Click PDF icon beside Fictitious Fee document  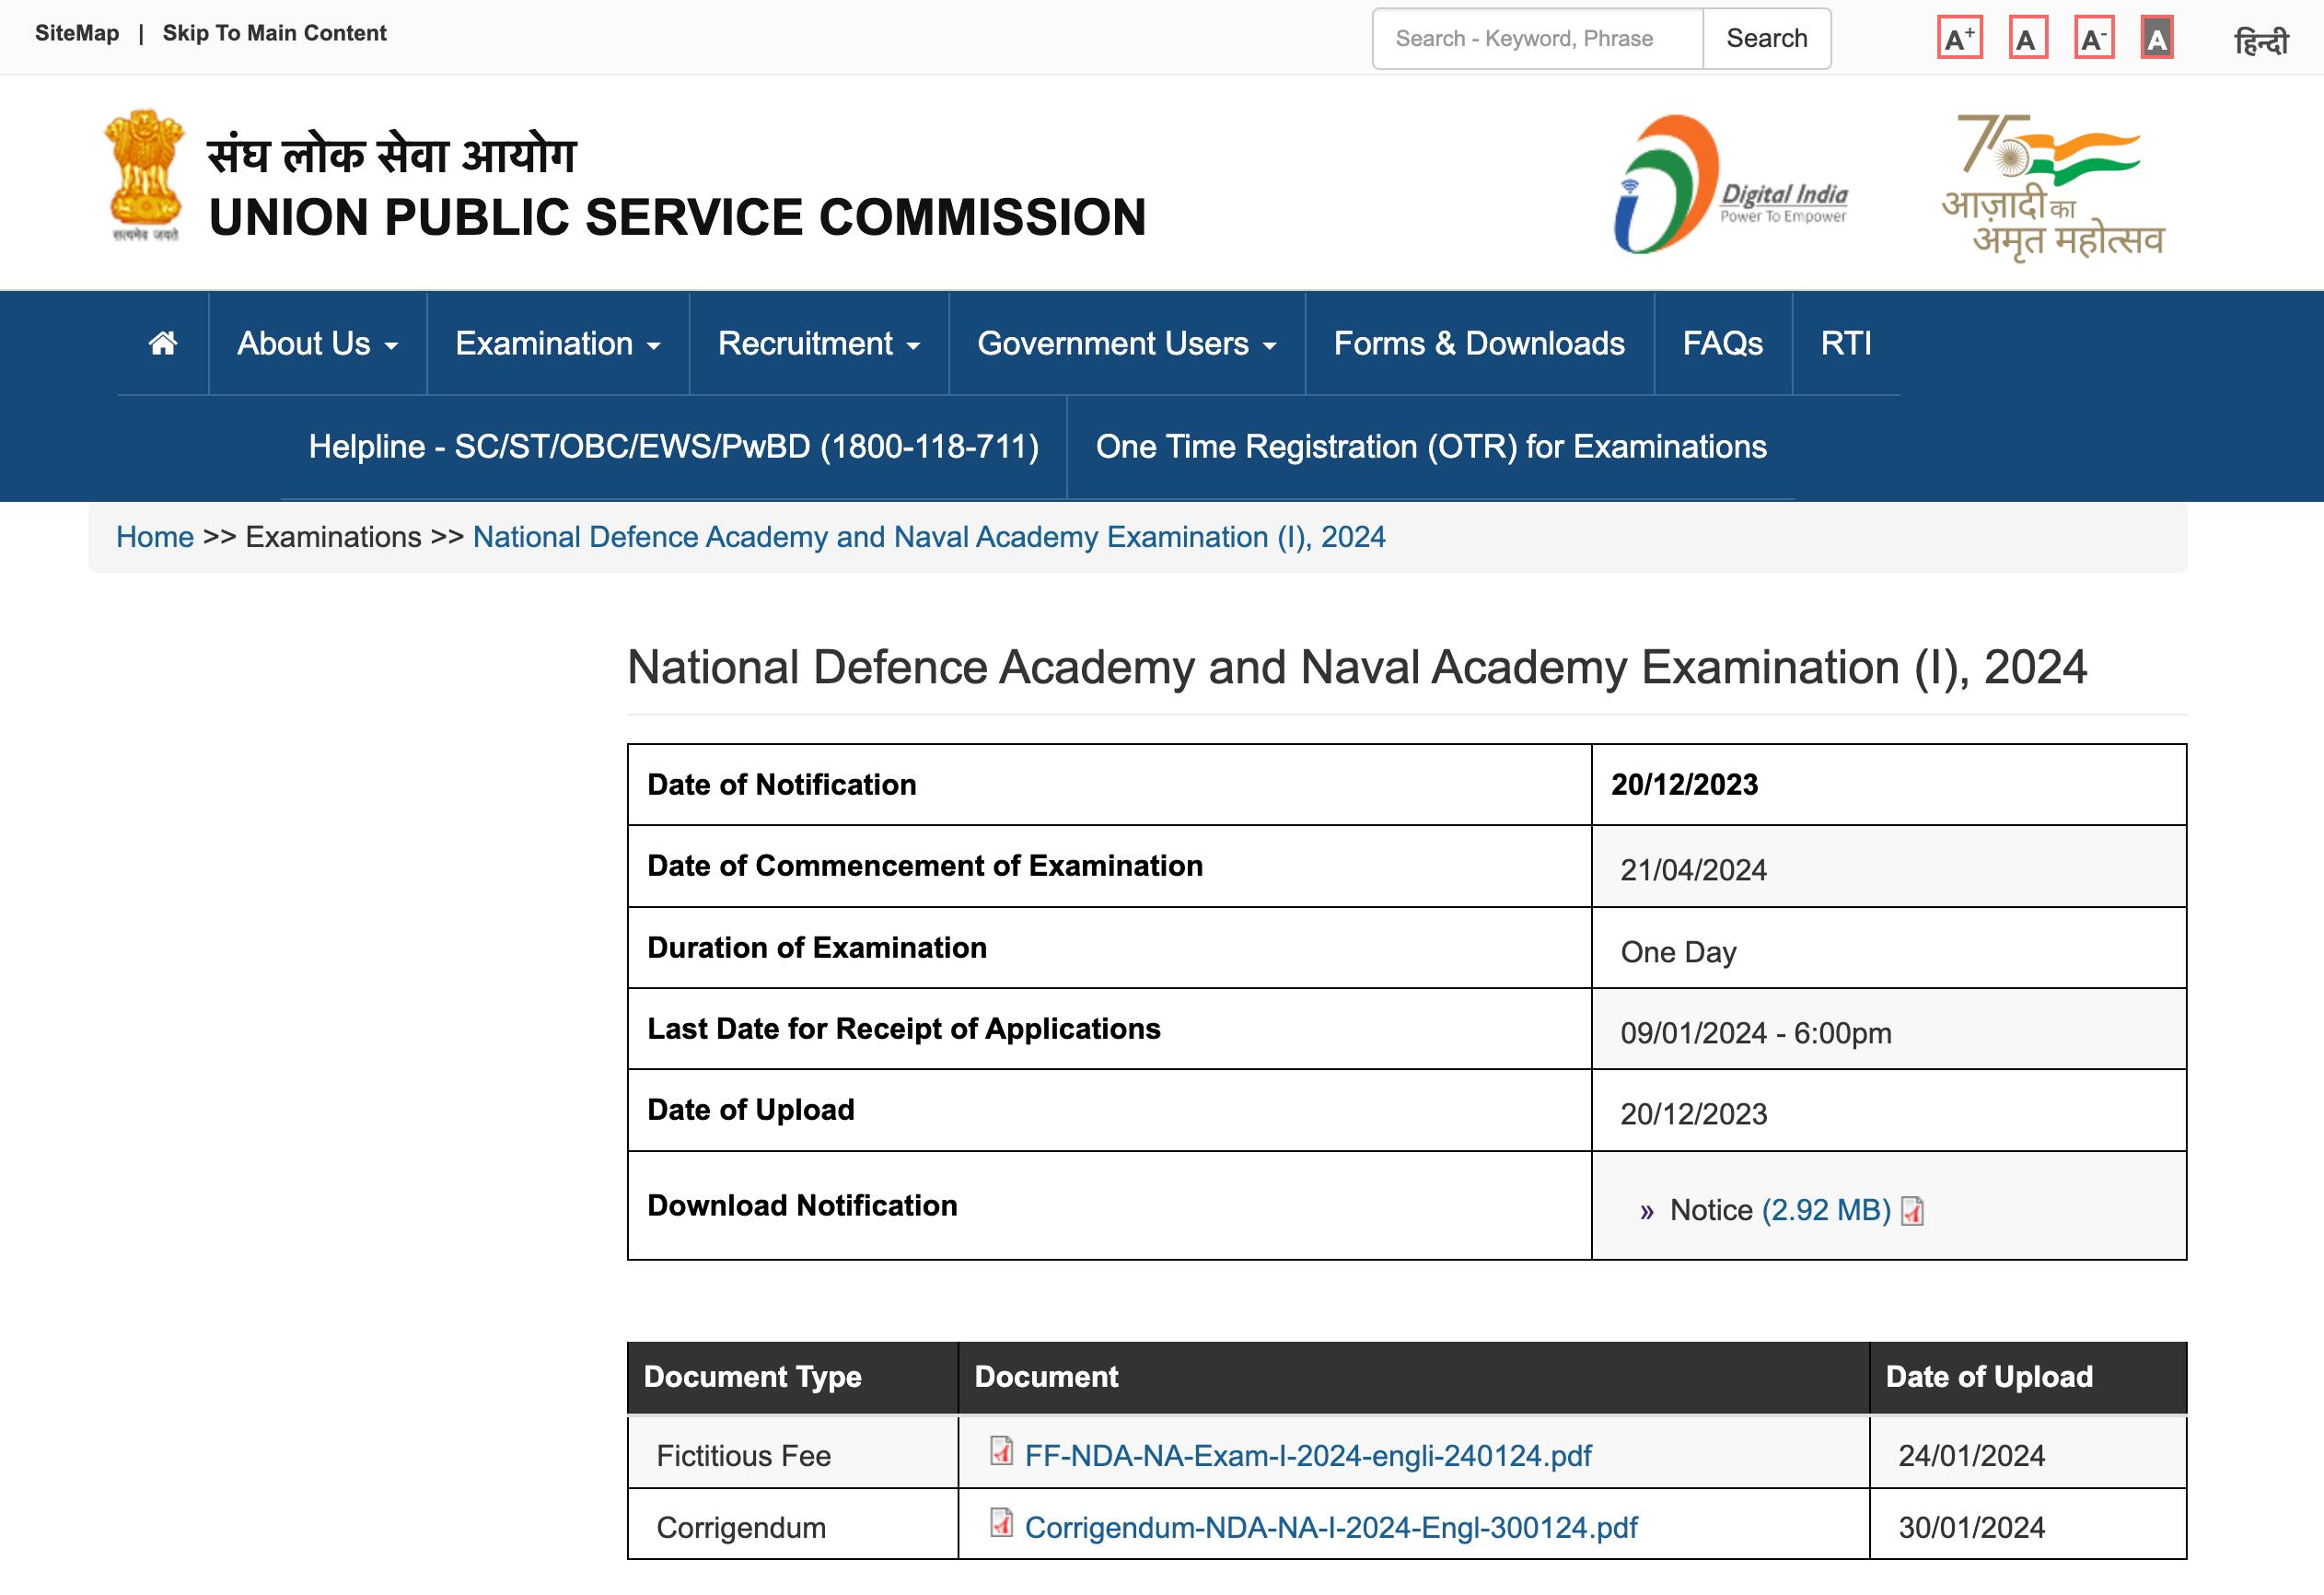1001,1451
